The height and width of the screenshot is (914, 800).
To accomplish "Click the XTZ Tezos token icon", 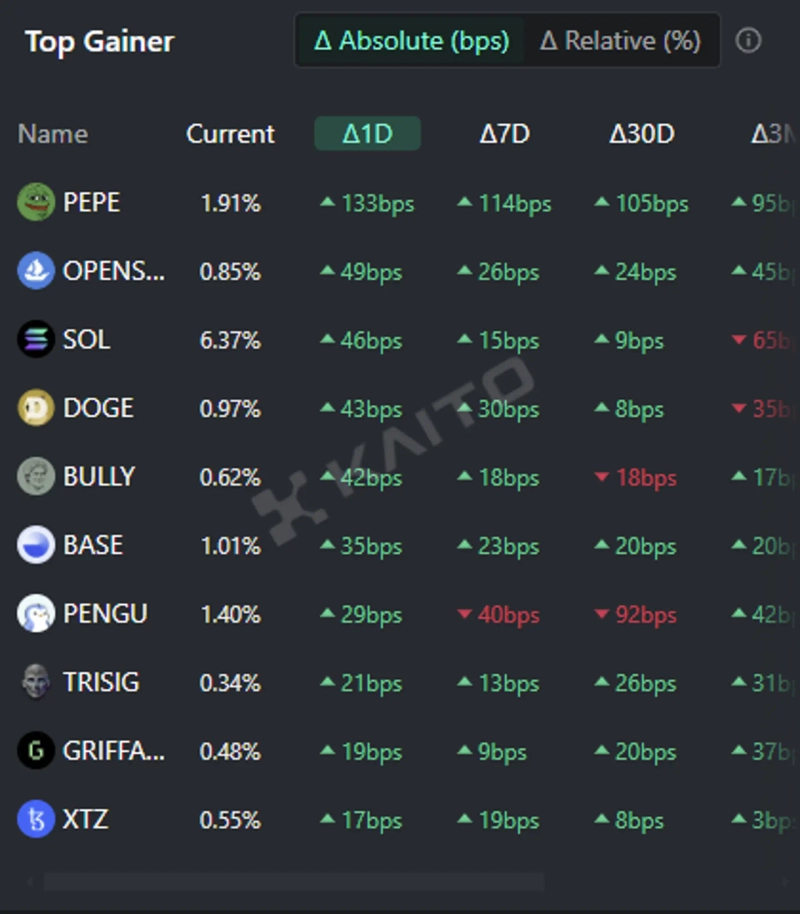I will pos(36,820).
